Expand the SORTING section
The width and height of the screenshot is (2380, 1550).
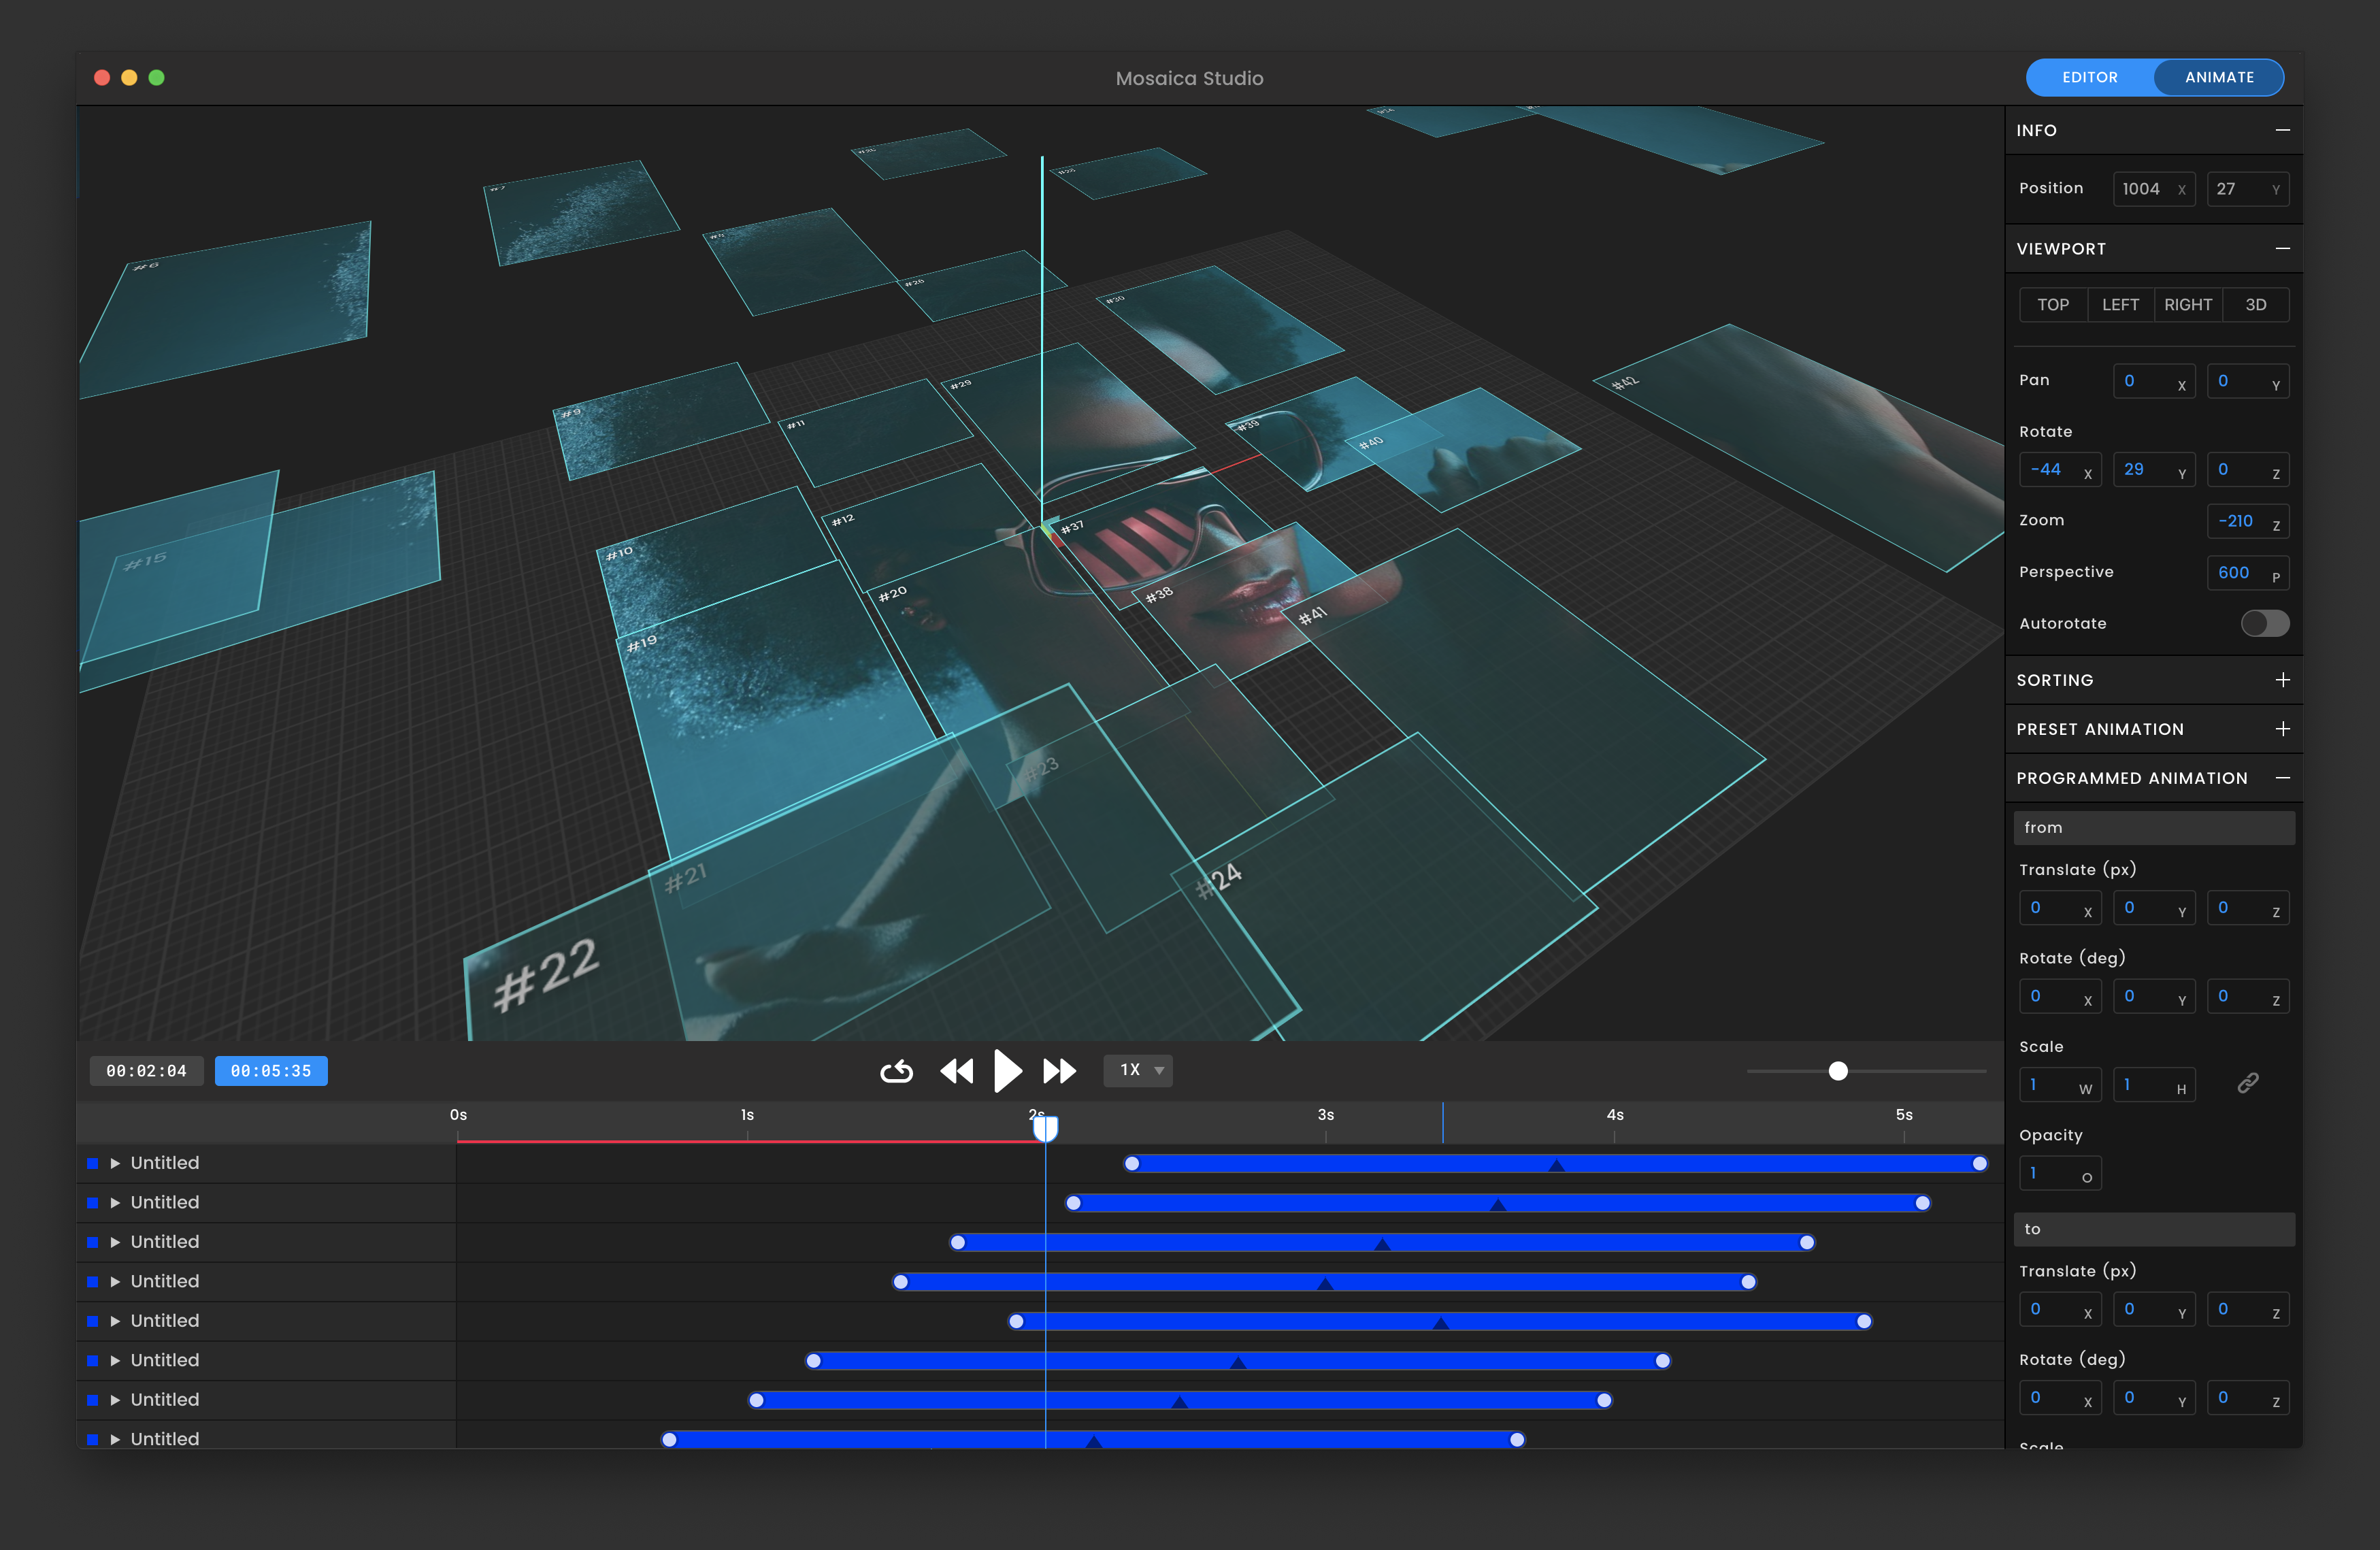pos(2282,680)
